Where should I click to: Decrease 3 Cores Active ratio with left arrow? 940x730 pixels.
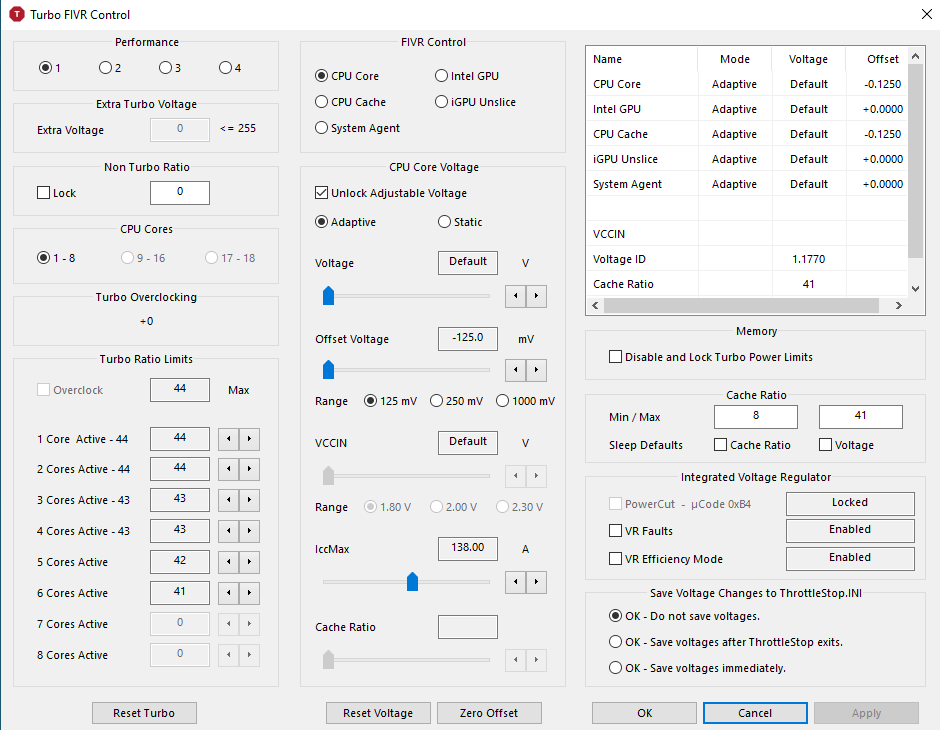228,500
